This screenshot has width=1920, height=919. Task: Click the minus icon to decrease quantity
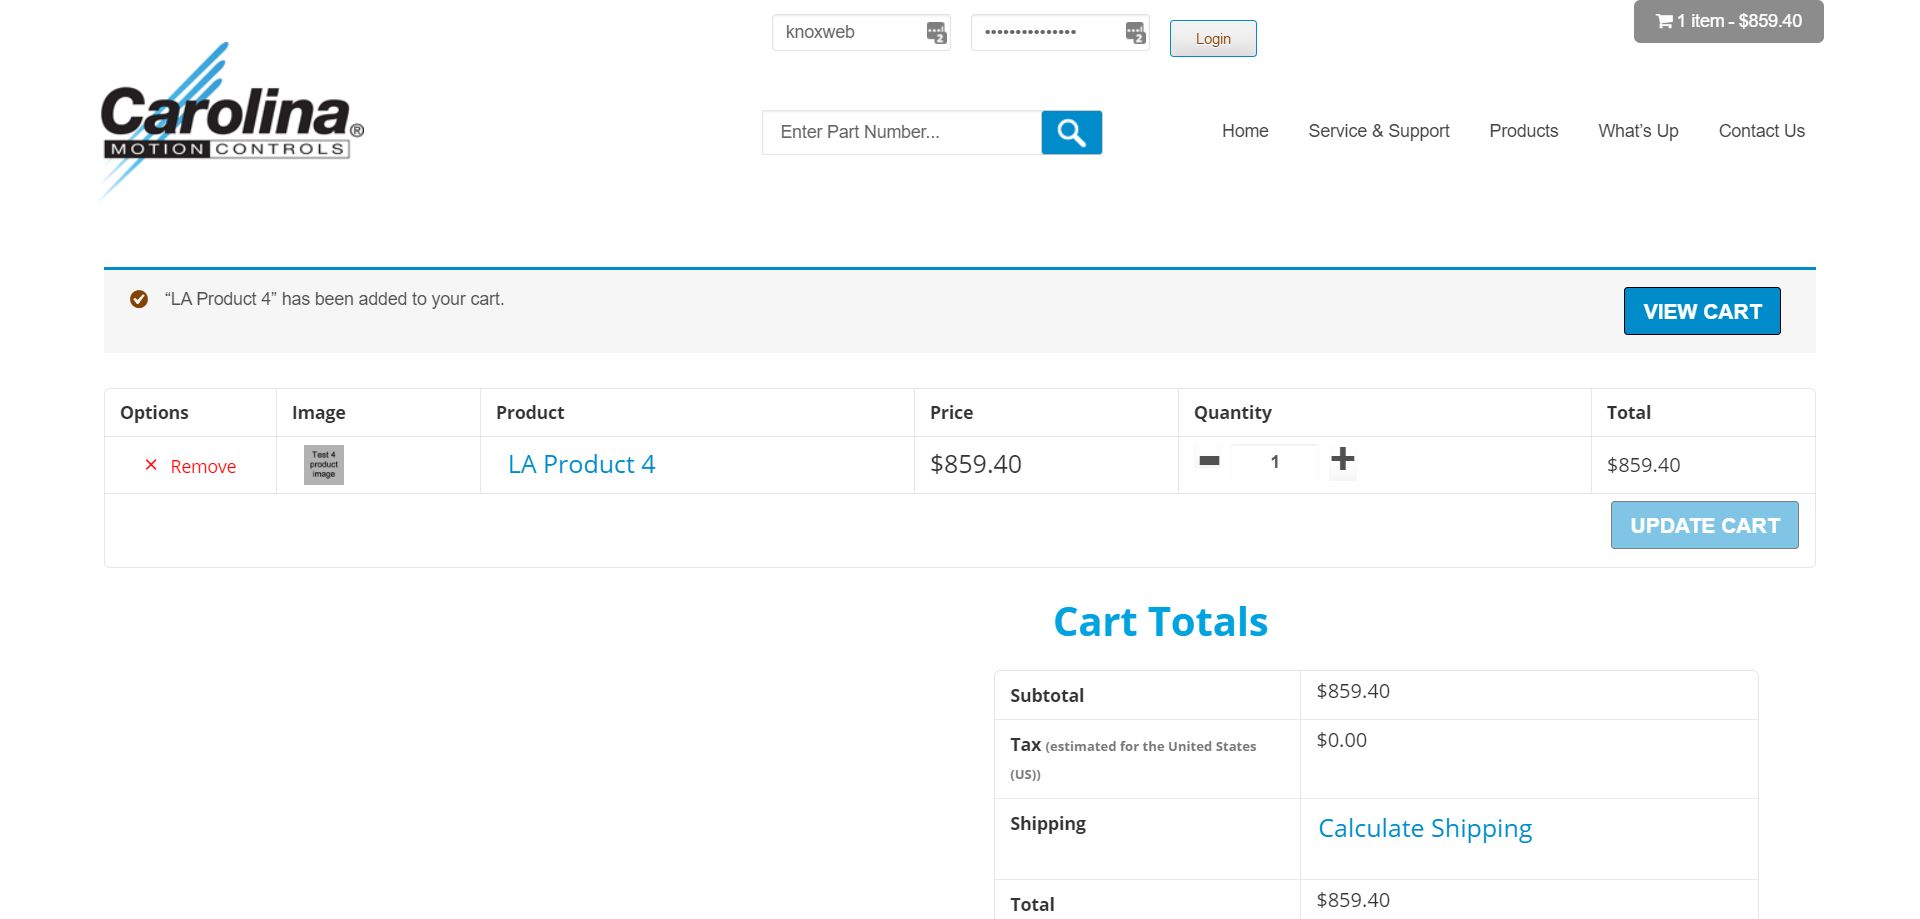click(x=1209, y=461)
